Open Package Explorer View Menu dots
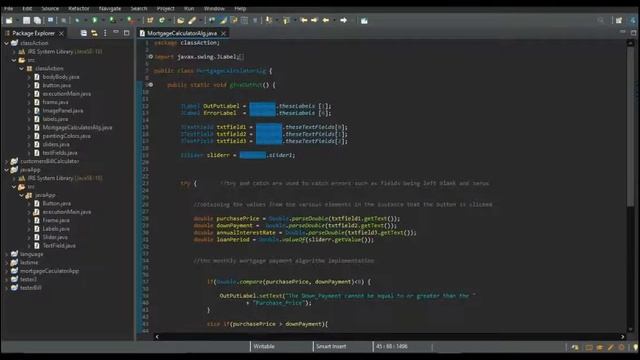 (105, 33)
